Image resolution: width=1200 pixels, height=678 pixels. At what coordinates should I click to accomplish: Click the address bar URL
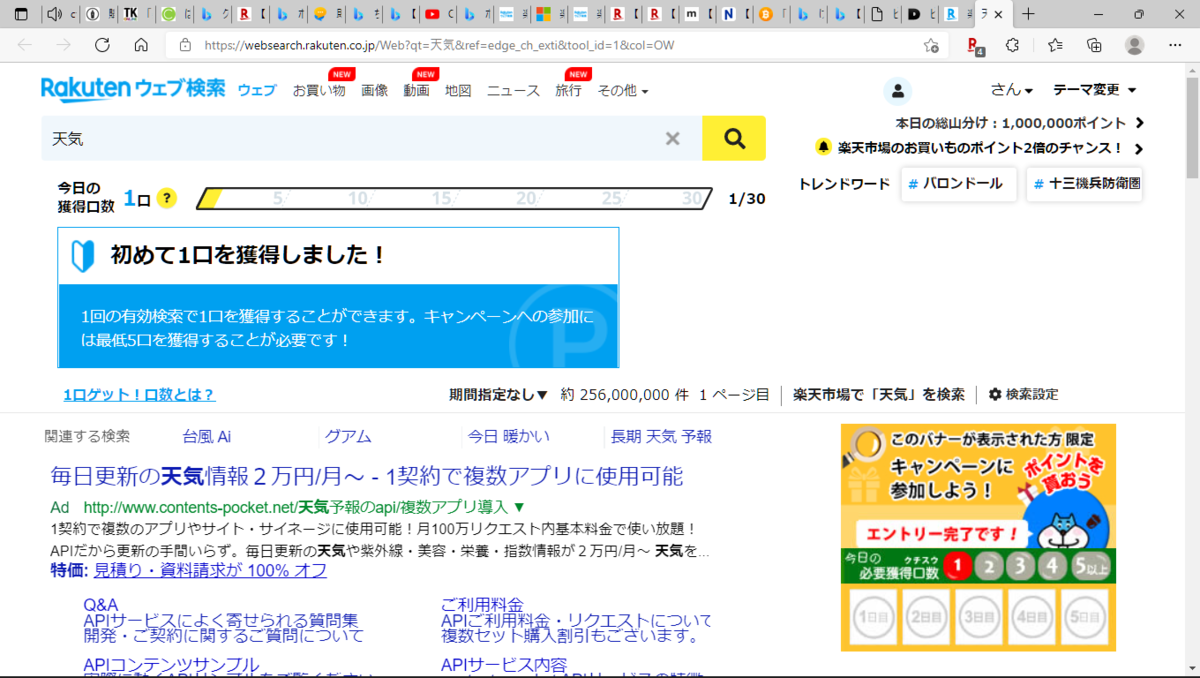coord(440,45)
